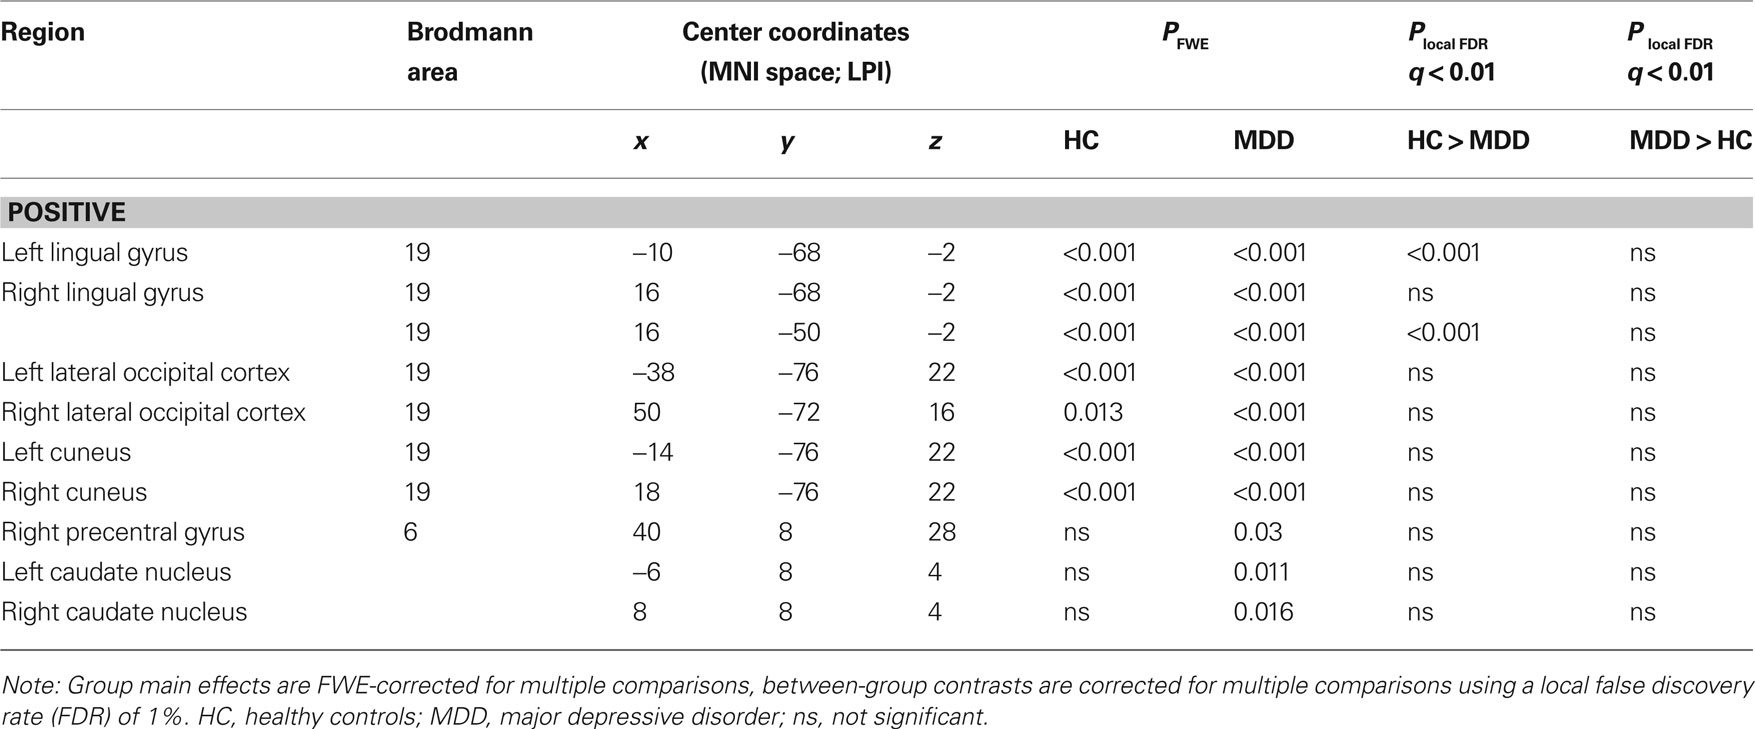Select the 0.013 HC p-value cell
The height and width of the screenshot is (729, 1755).
click(x=1093, y=413)
